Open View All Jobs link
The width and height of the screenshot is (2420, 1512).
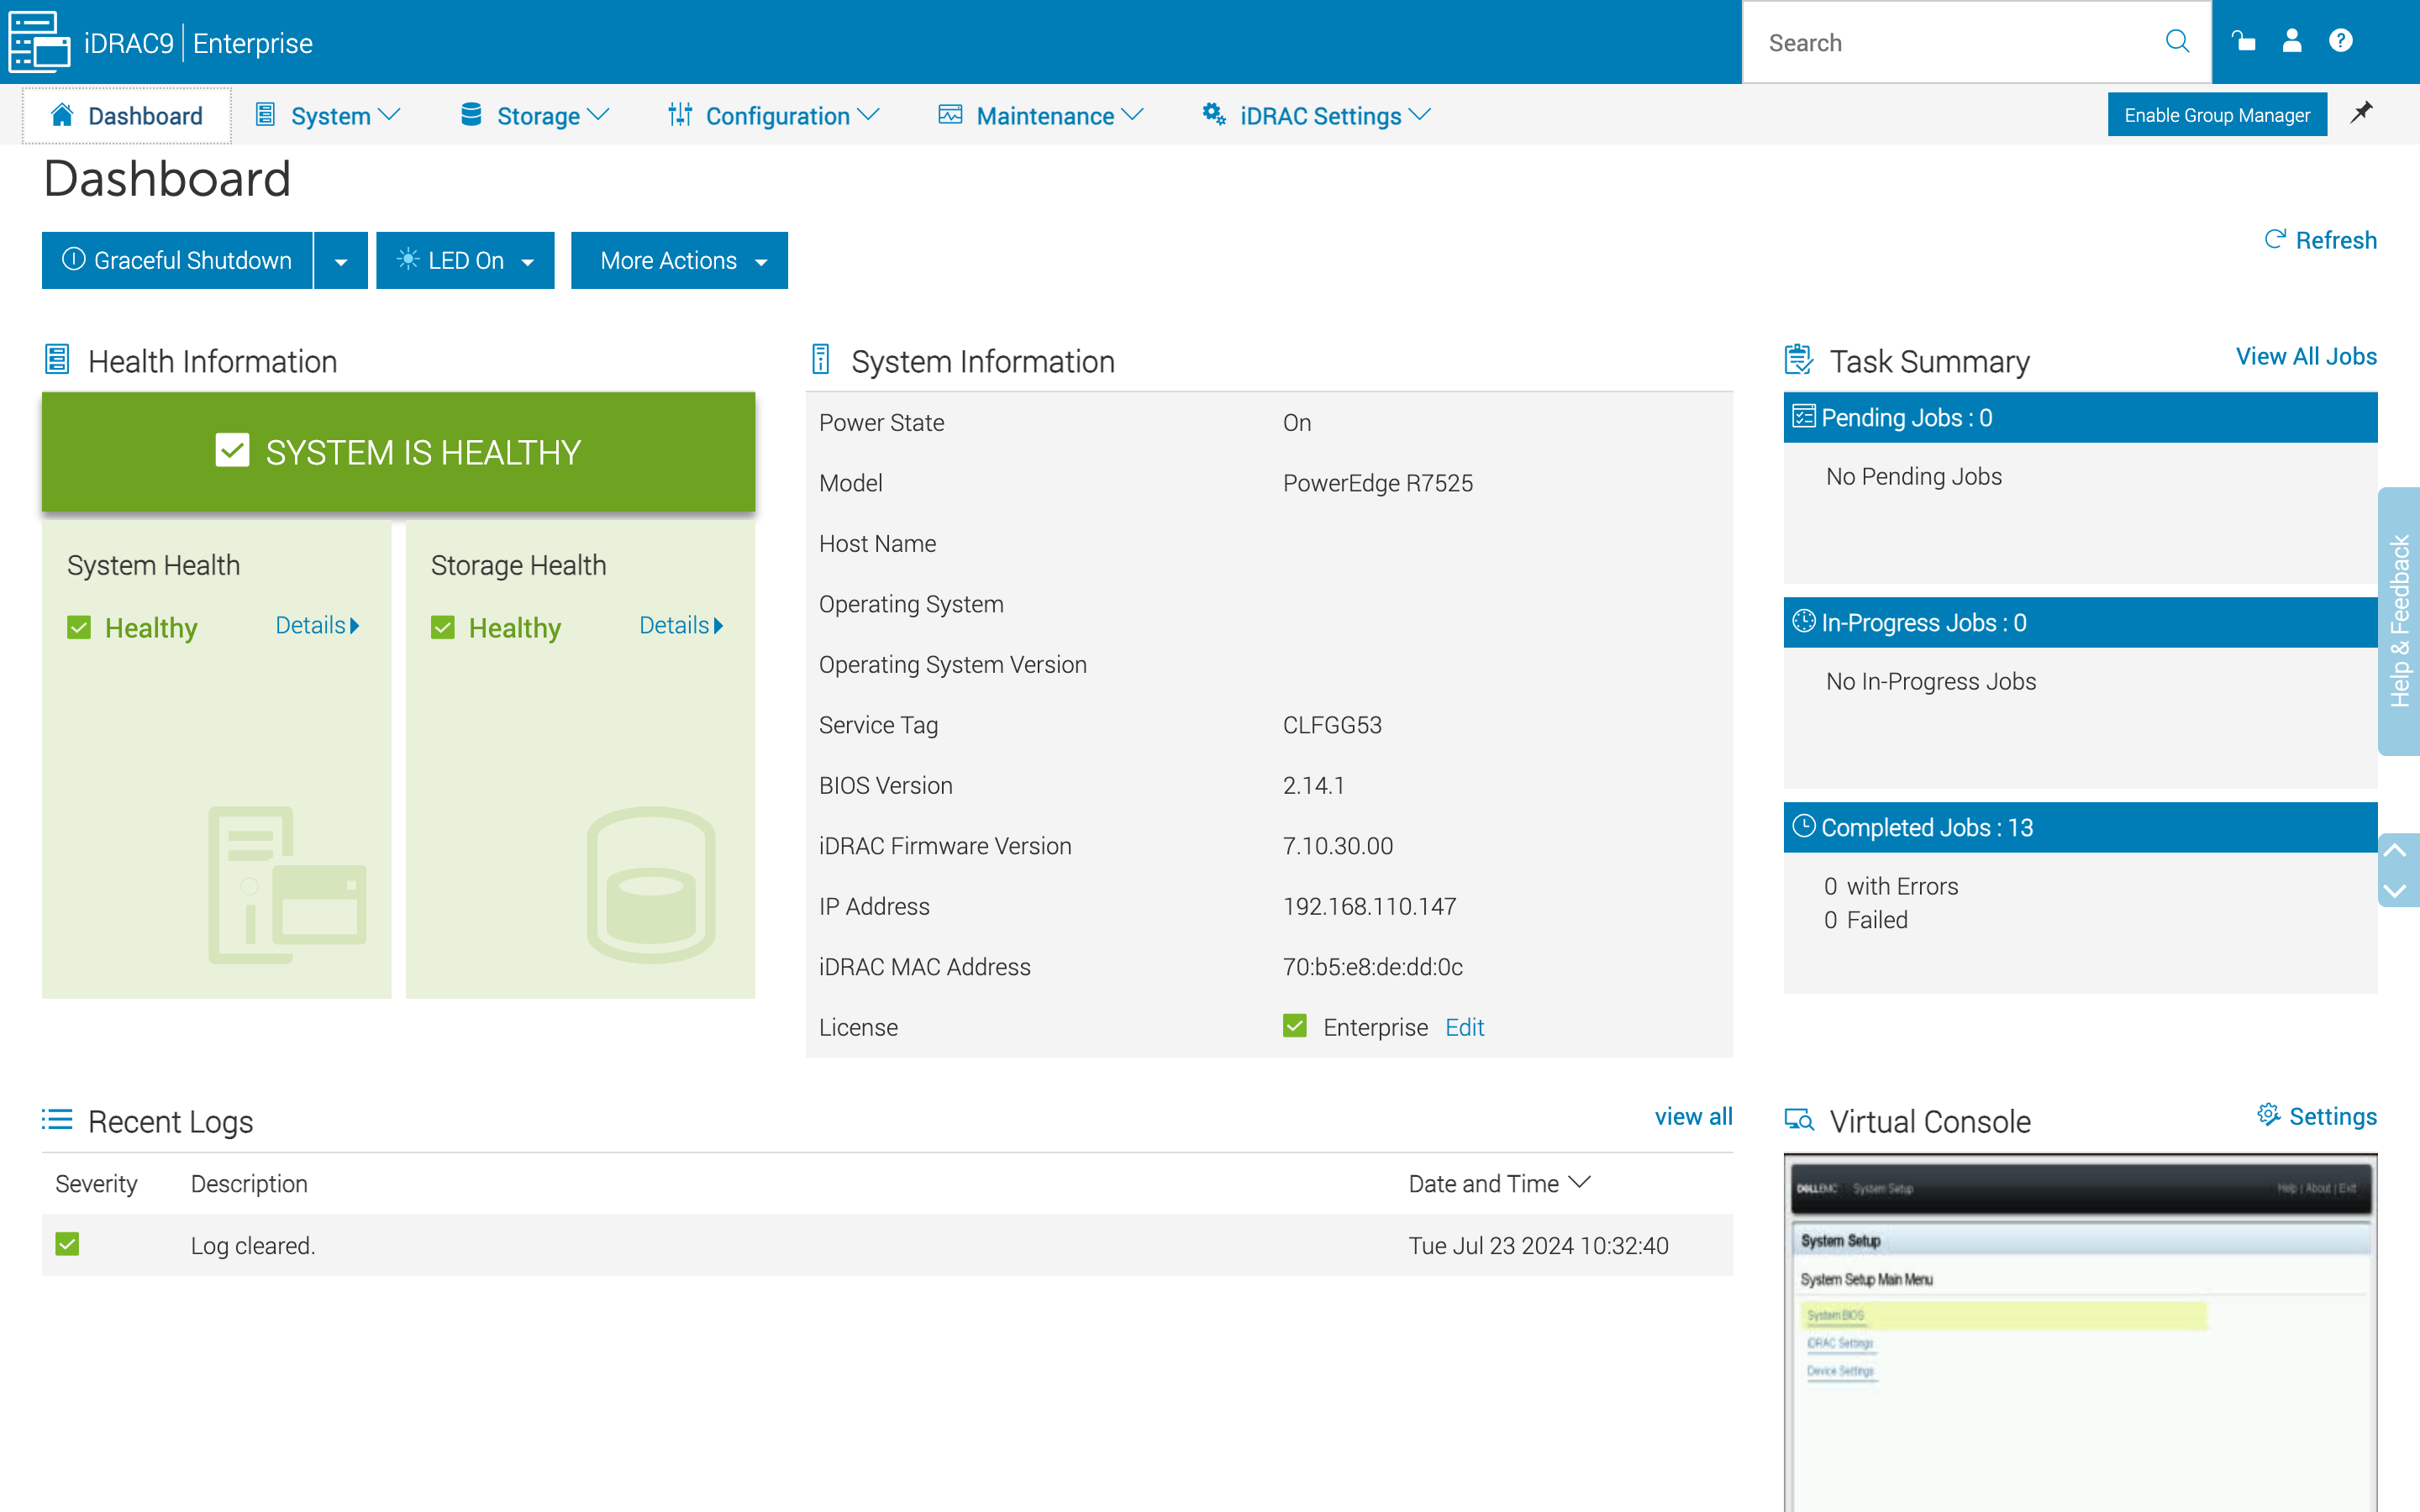[2305, 356]
